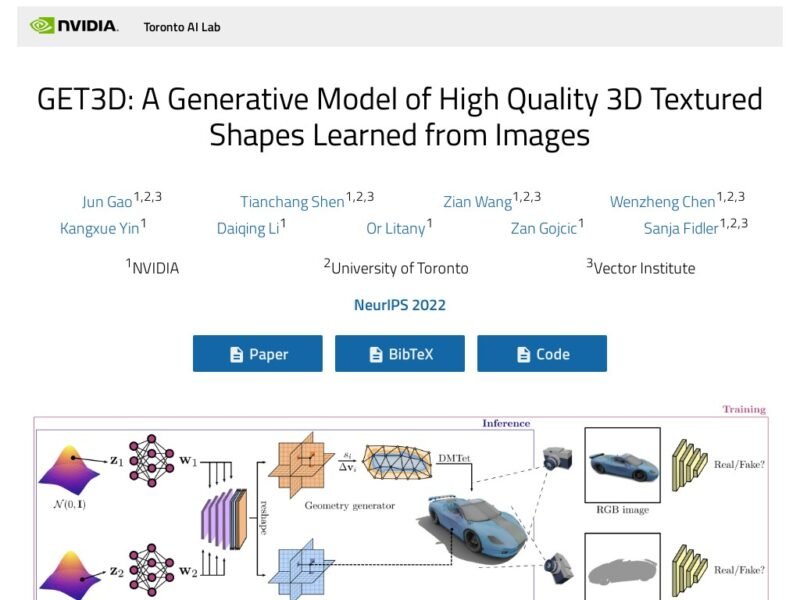Click the NVIDIA logo in header

[74, 26]
